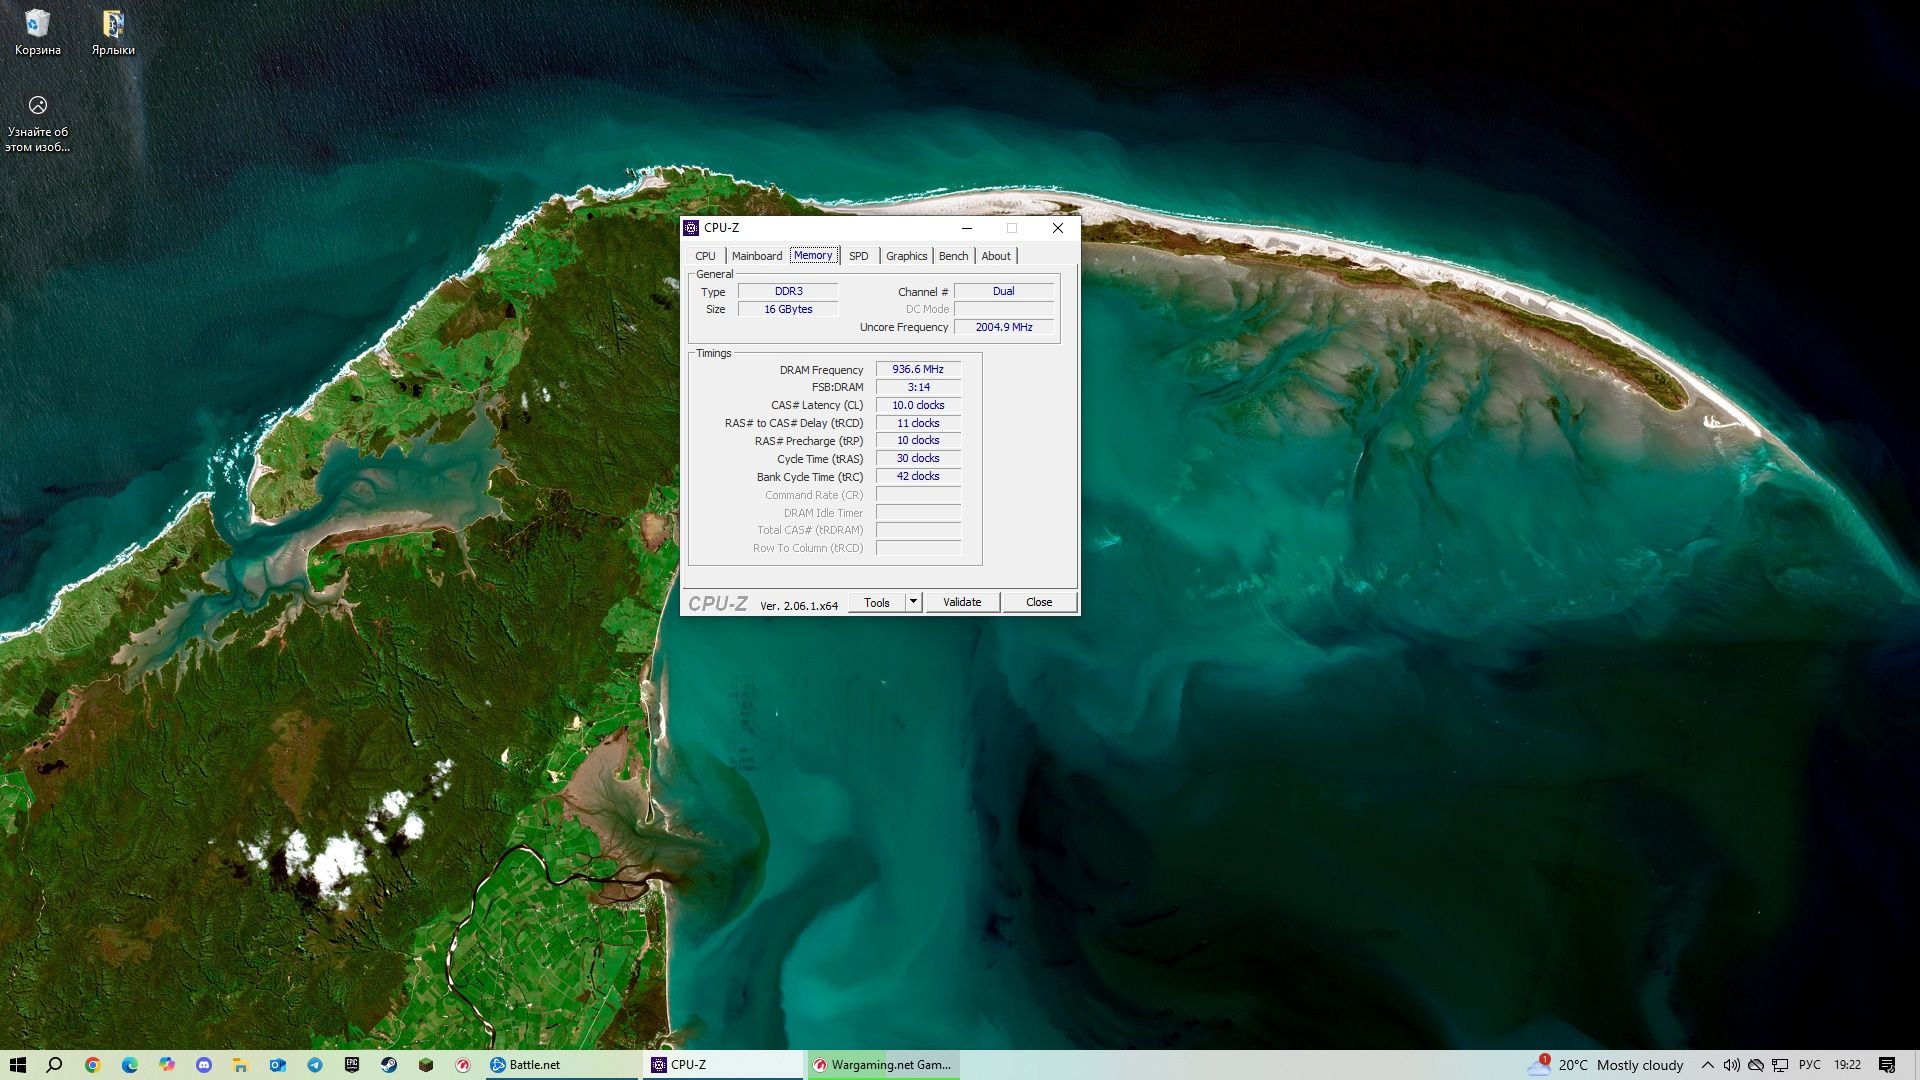Image resolution: width=1920 pixels, height=1080 pixels.
Task: Click the RAS# Precharge value 10 clocks
Action: 918,440
